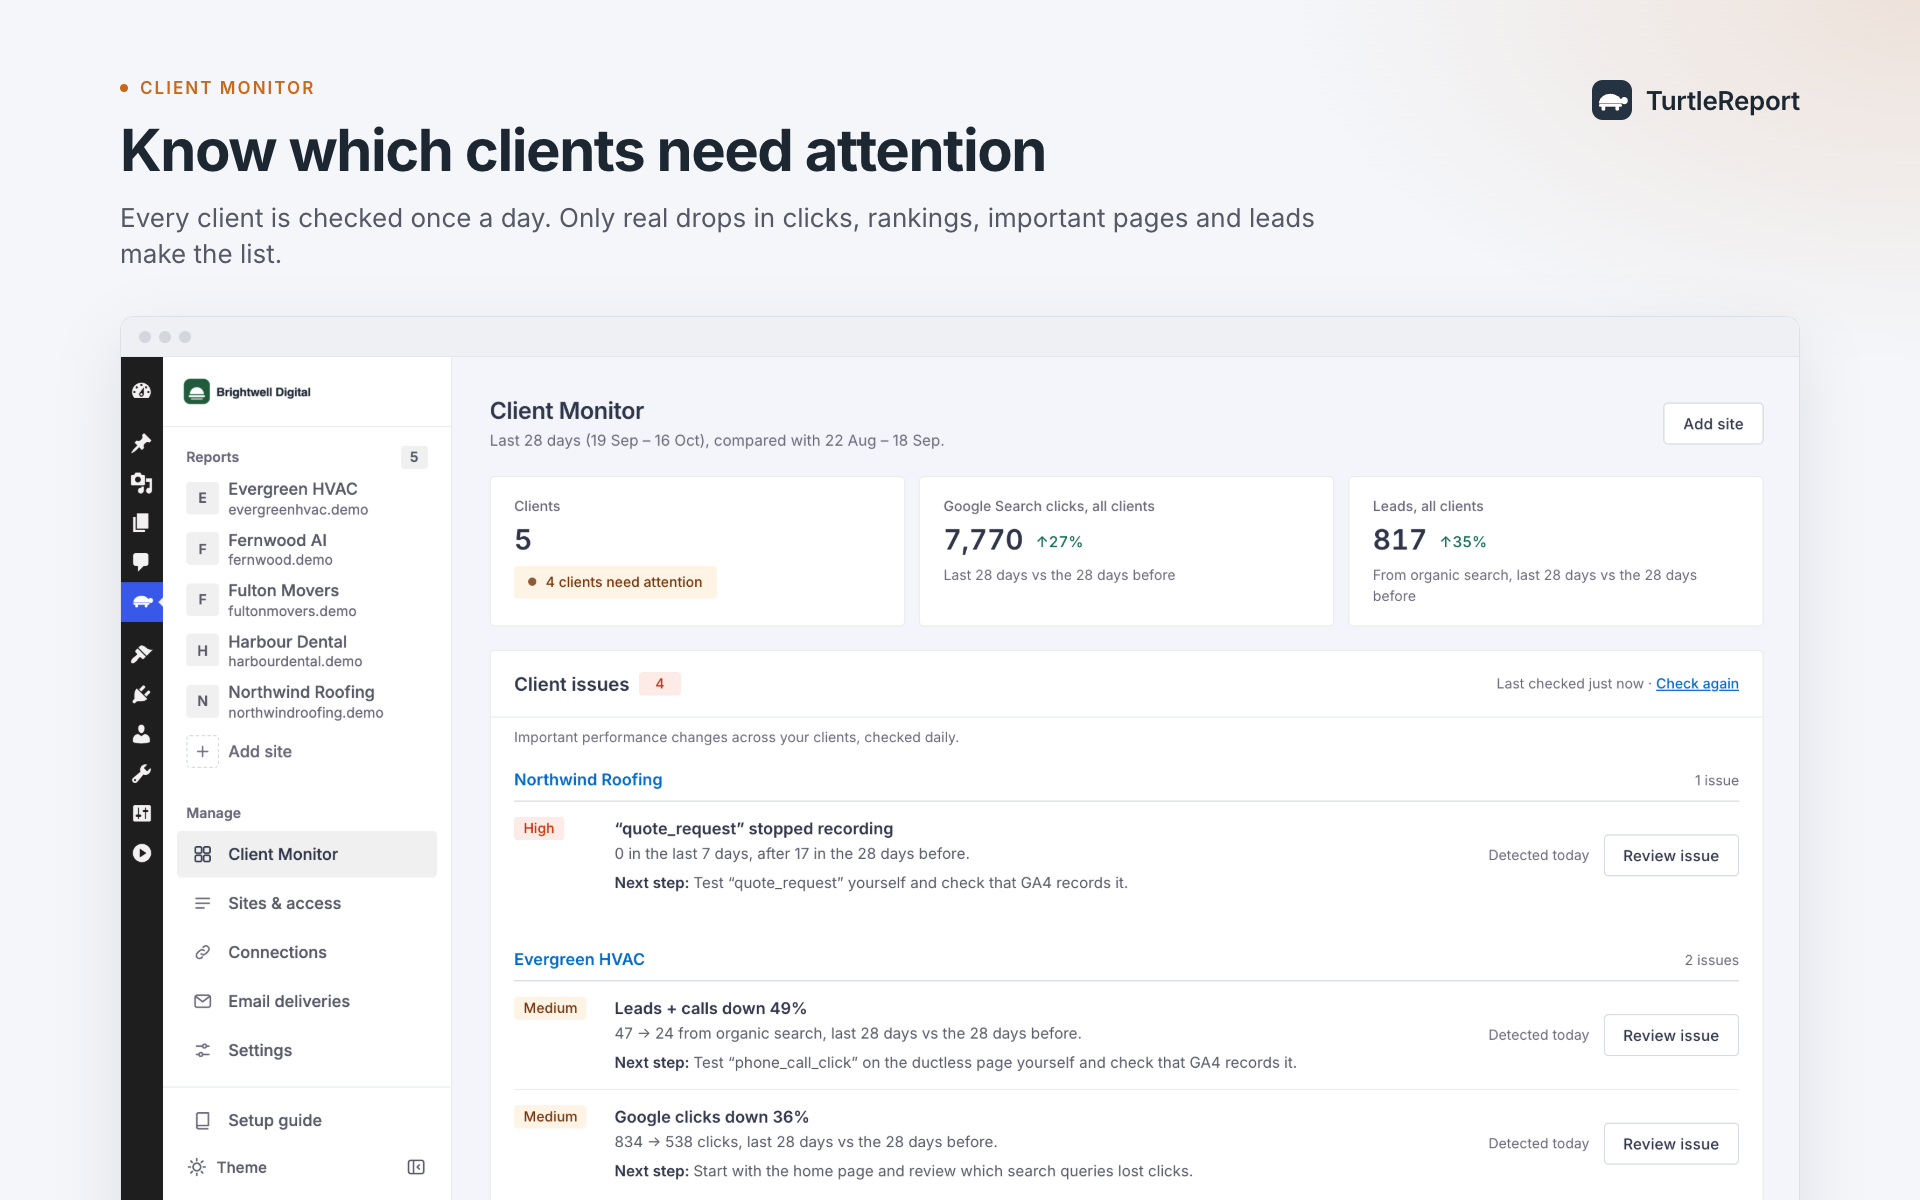
Task: Go to Sites & access
Action: pyautogui.click(x=307, y=903)
